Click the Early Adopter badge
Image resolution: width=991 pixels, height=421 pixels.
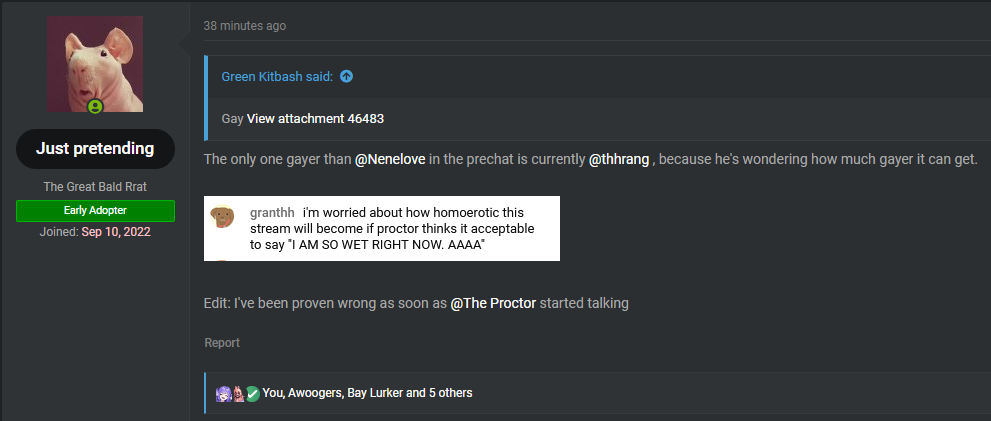tap(95, 210)
